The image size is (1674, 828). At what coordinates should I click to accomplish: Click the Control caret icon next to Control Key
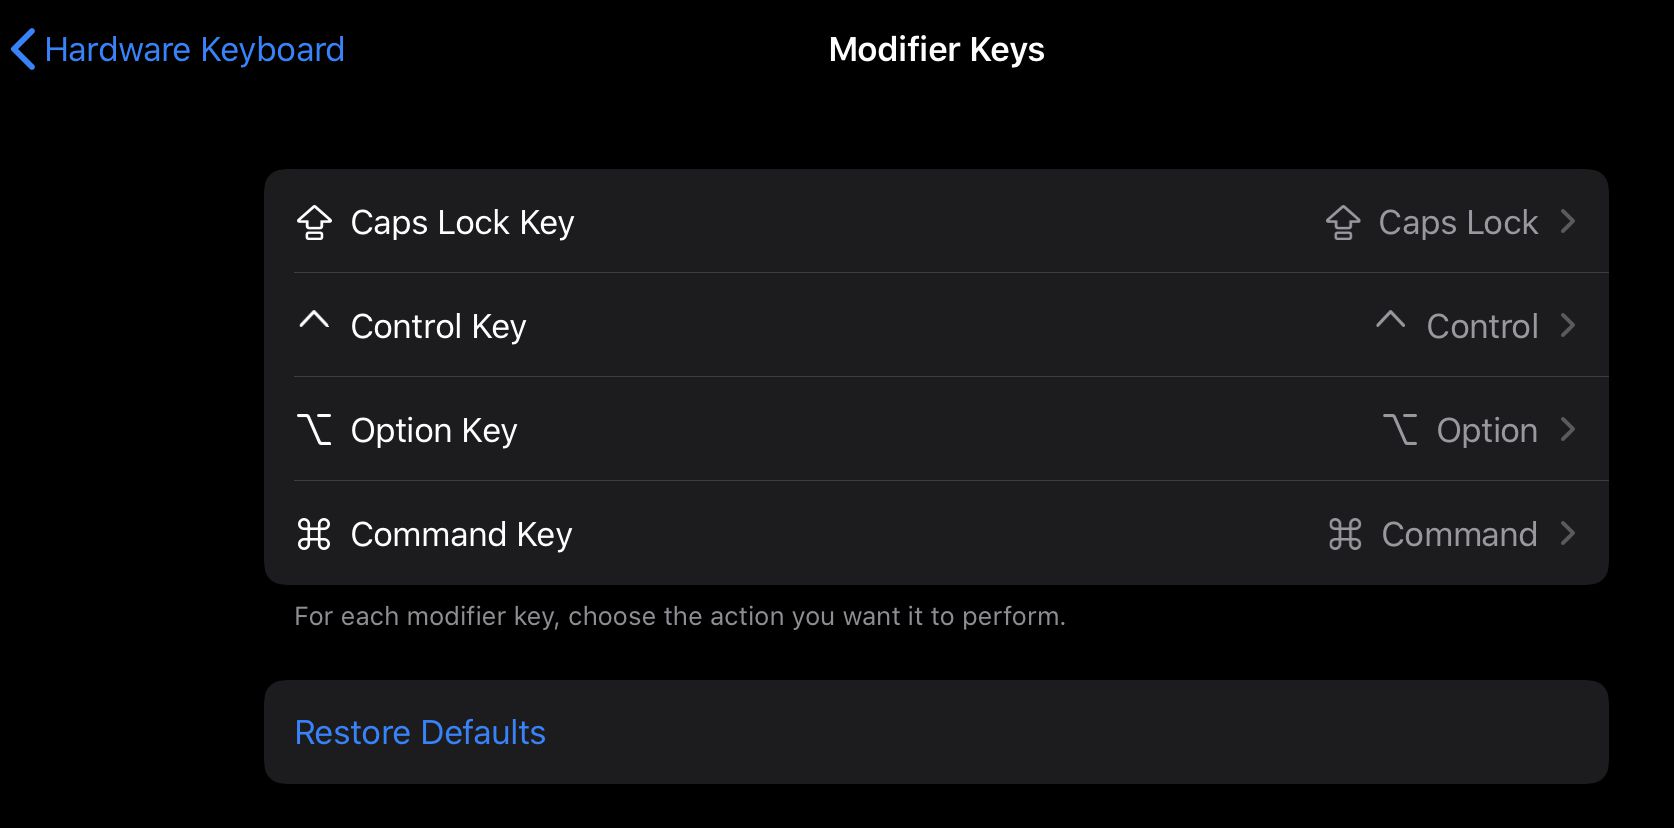[x=314, y=322]
